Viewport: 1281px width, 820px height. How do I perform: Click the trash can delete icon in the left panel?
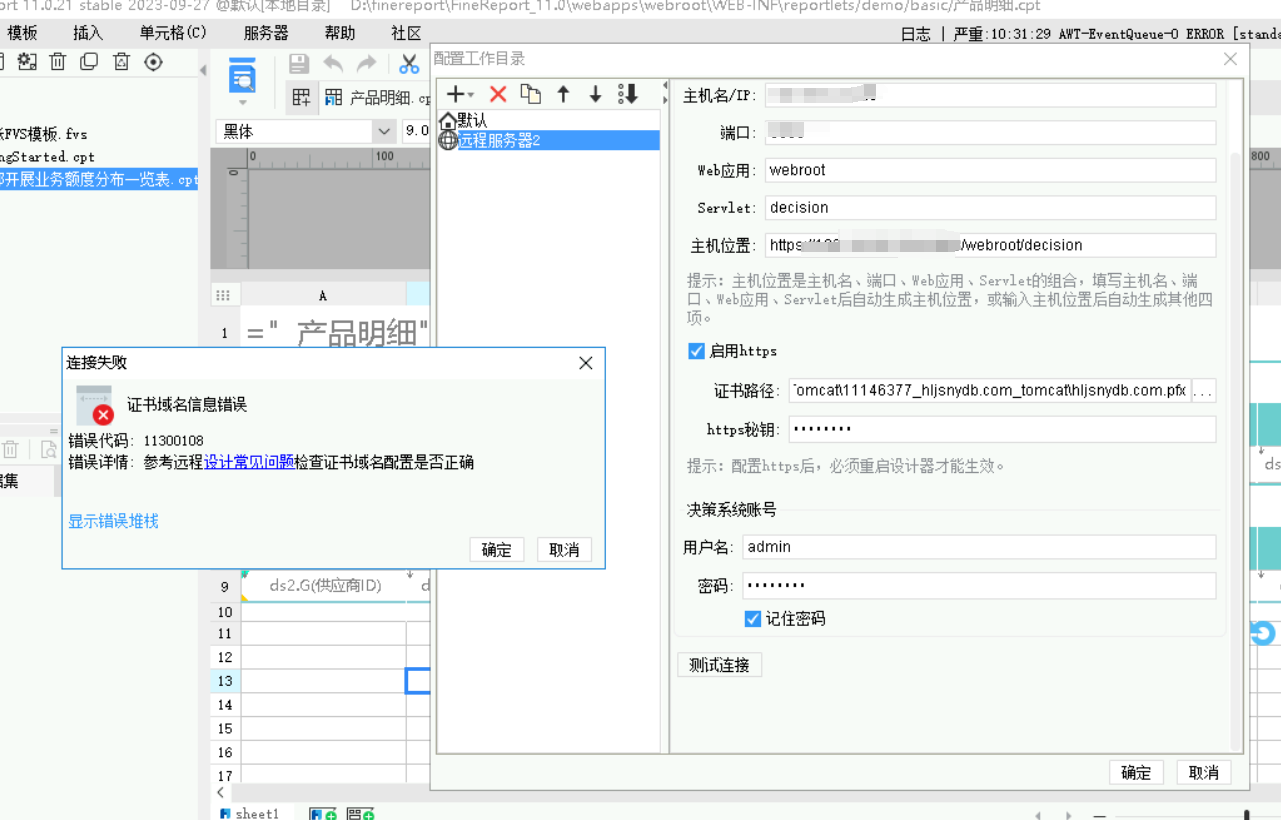(58, 62)
